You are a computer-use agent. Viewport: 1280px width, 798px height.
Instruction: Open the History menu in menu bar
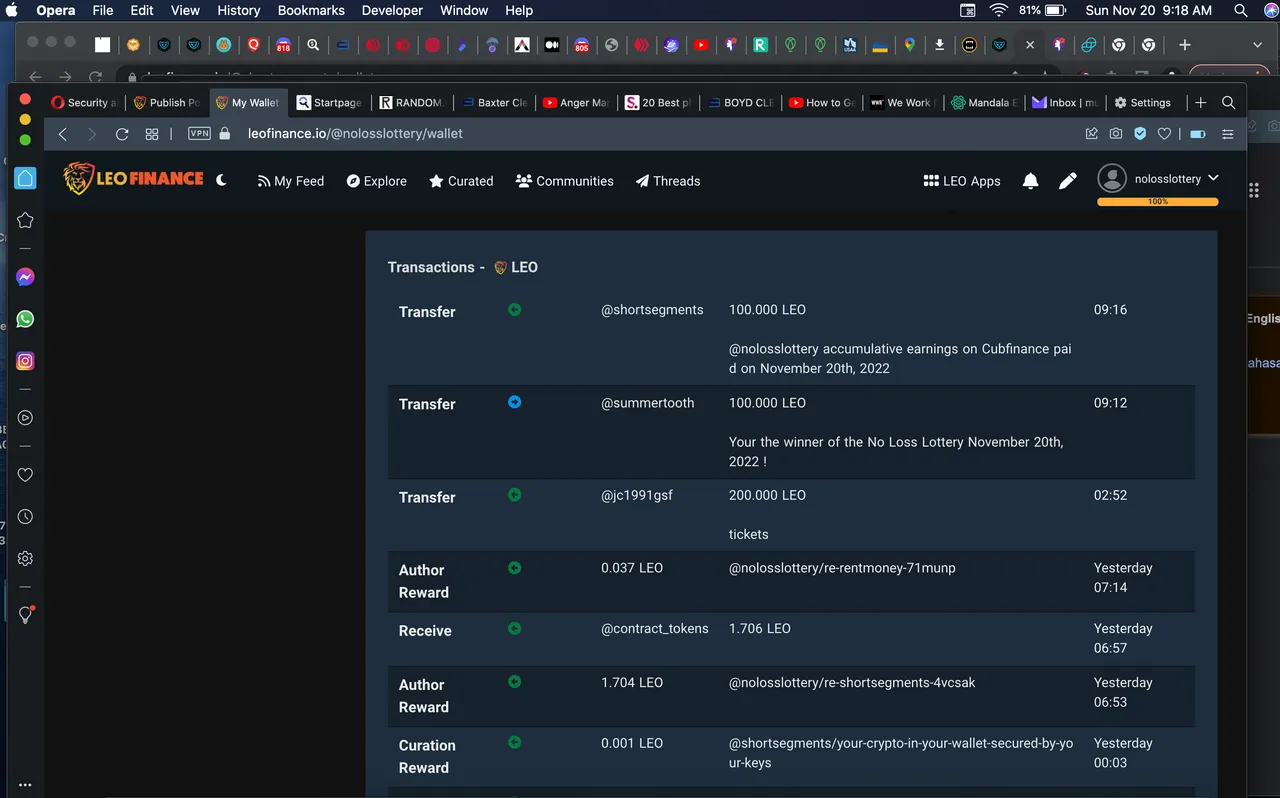[238, 10]
